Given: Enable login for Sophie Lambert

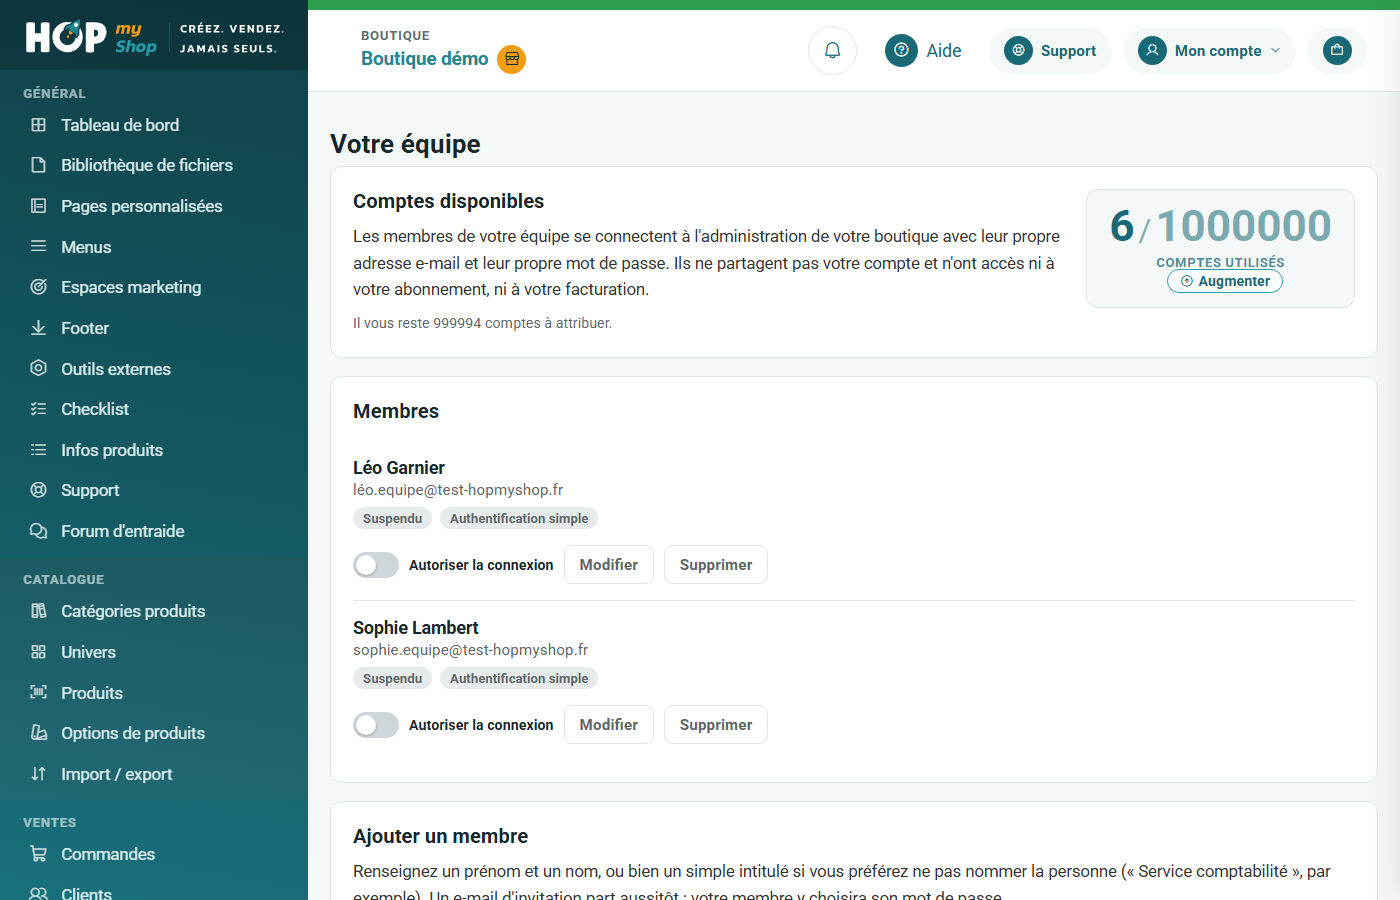Looking at the screenshot, I should [x=376, y=725].
